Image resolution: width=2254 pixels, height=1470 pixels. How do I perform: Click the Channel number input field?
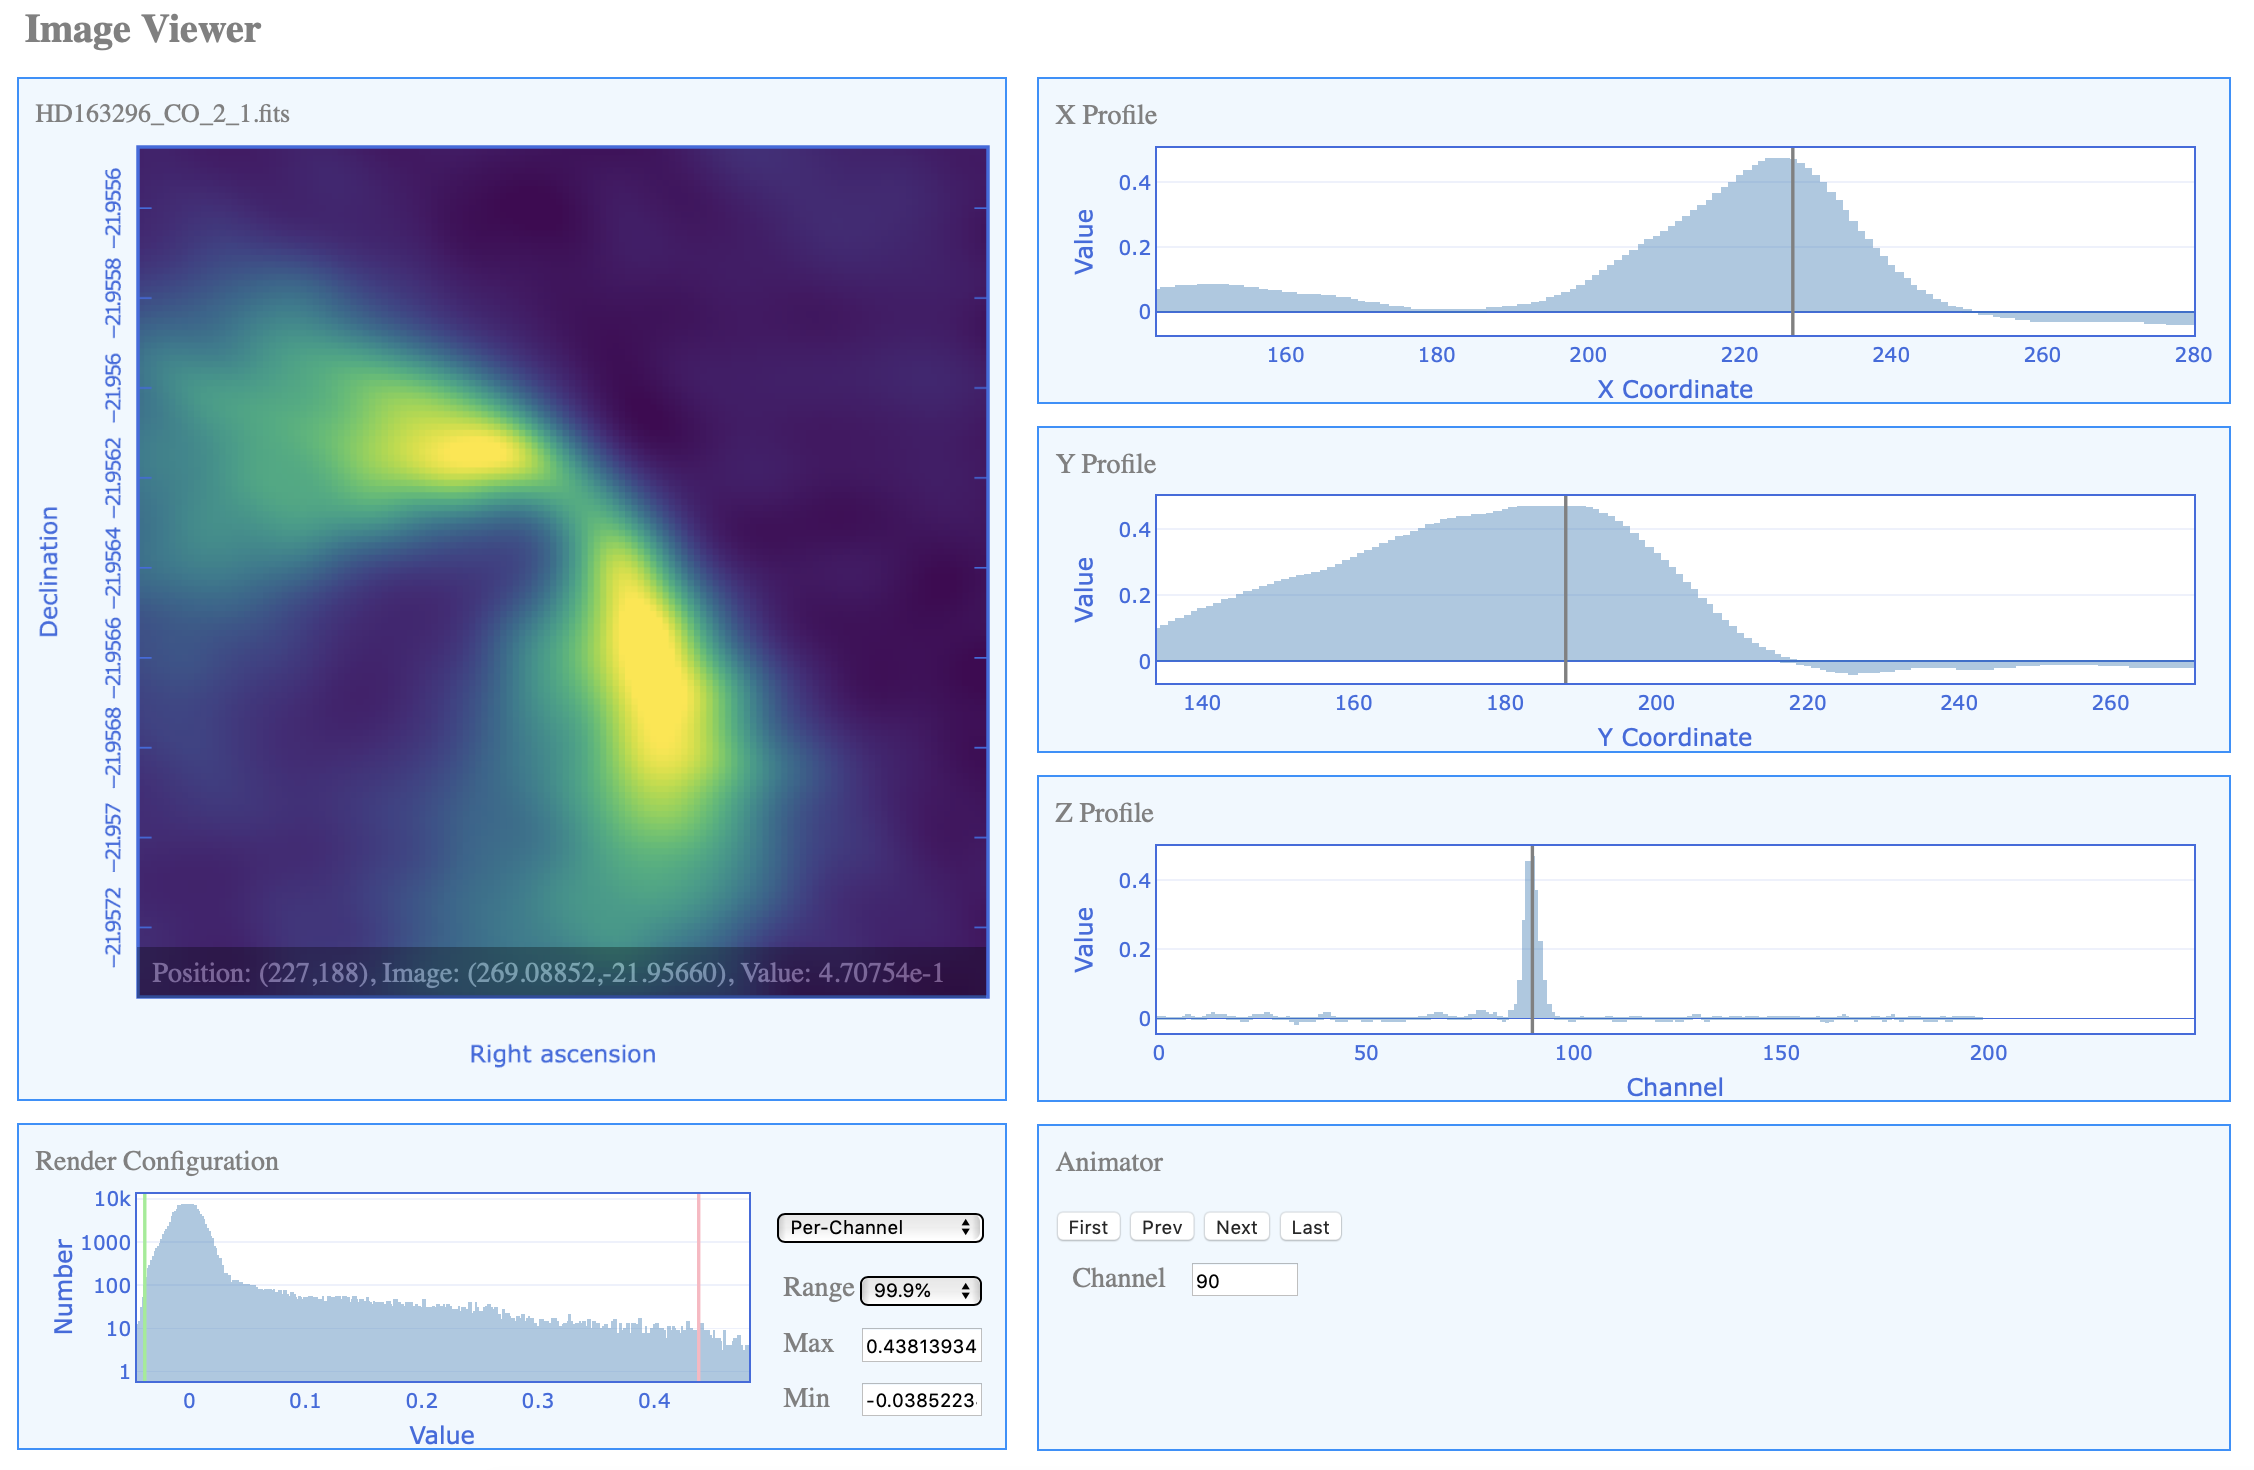click(1243, 1280)
